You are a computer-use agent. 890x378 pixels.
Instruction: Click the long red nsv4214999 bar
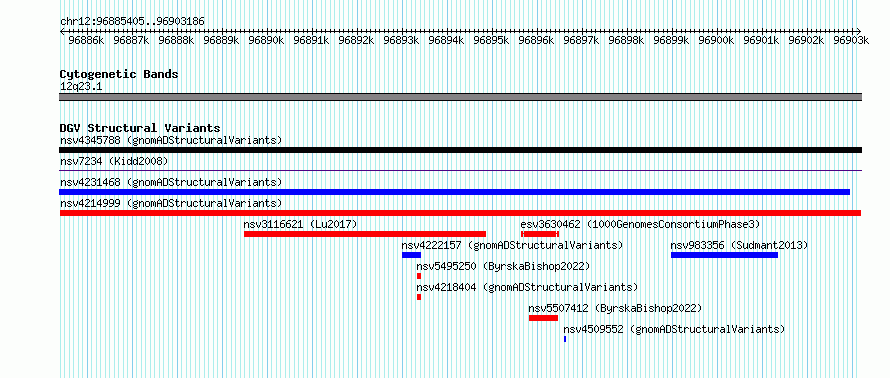coord(460,213)
